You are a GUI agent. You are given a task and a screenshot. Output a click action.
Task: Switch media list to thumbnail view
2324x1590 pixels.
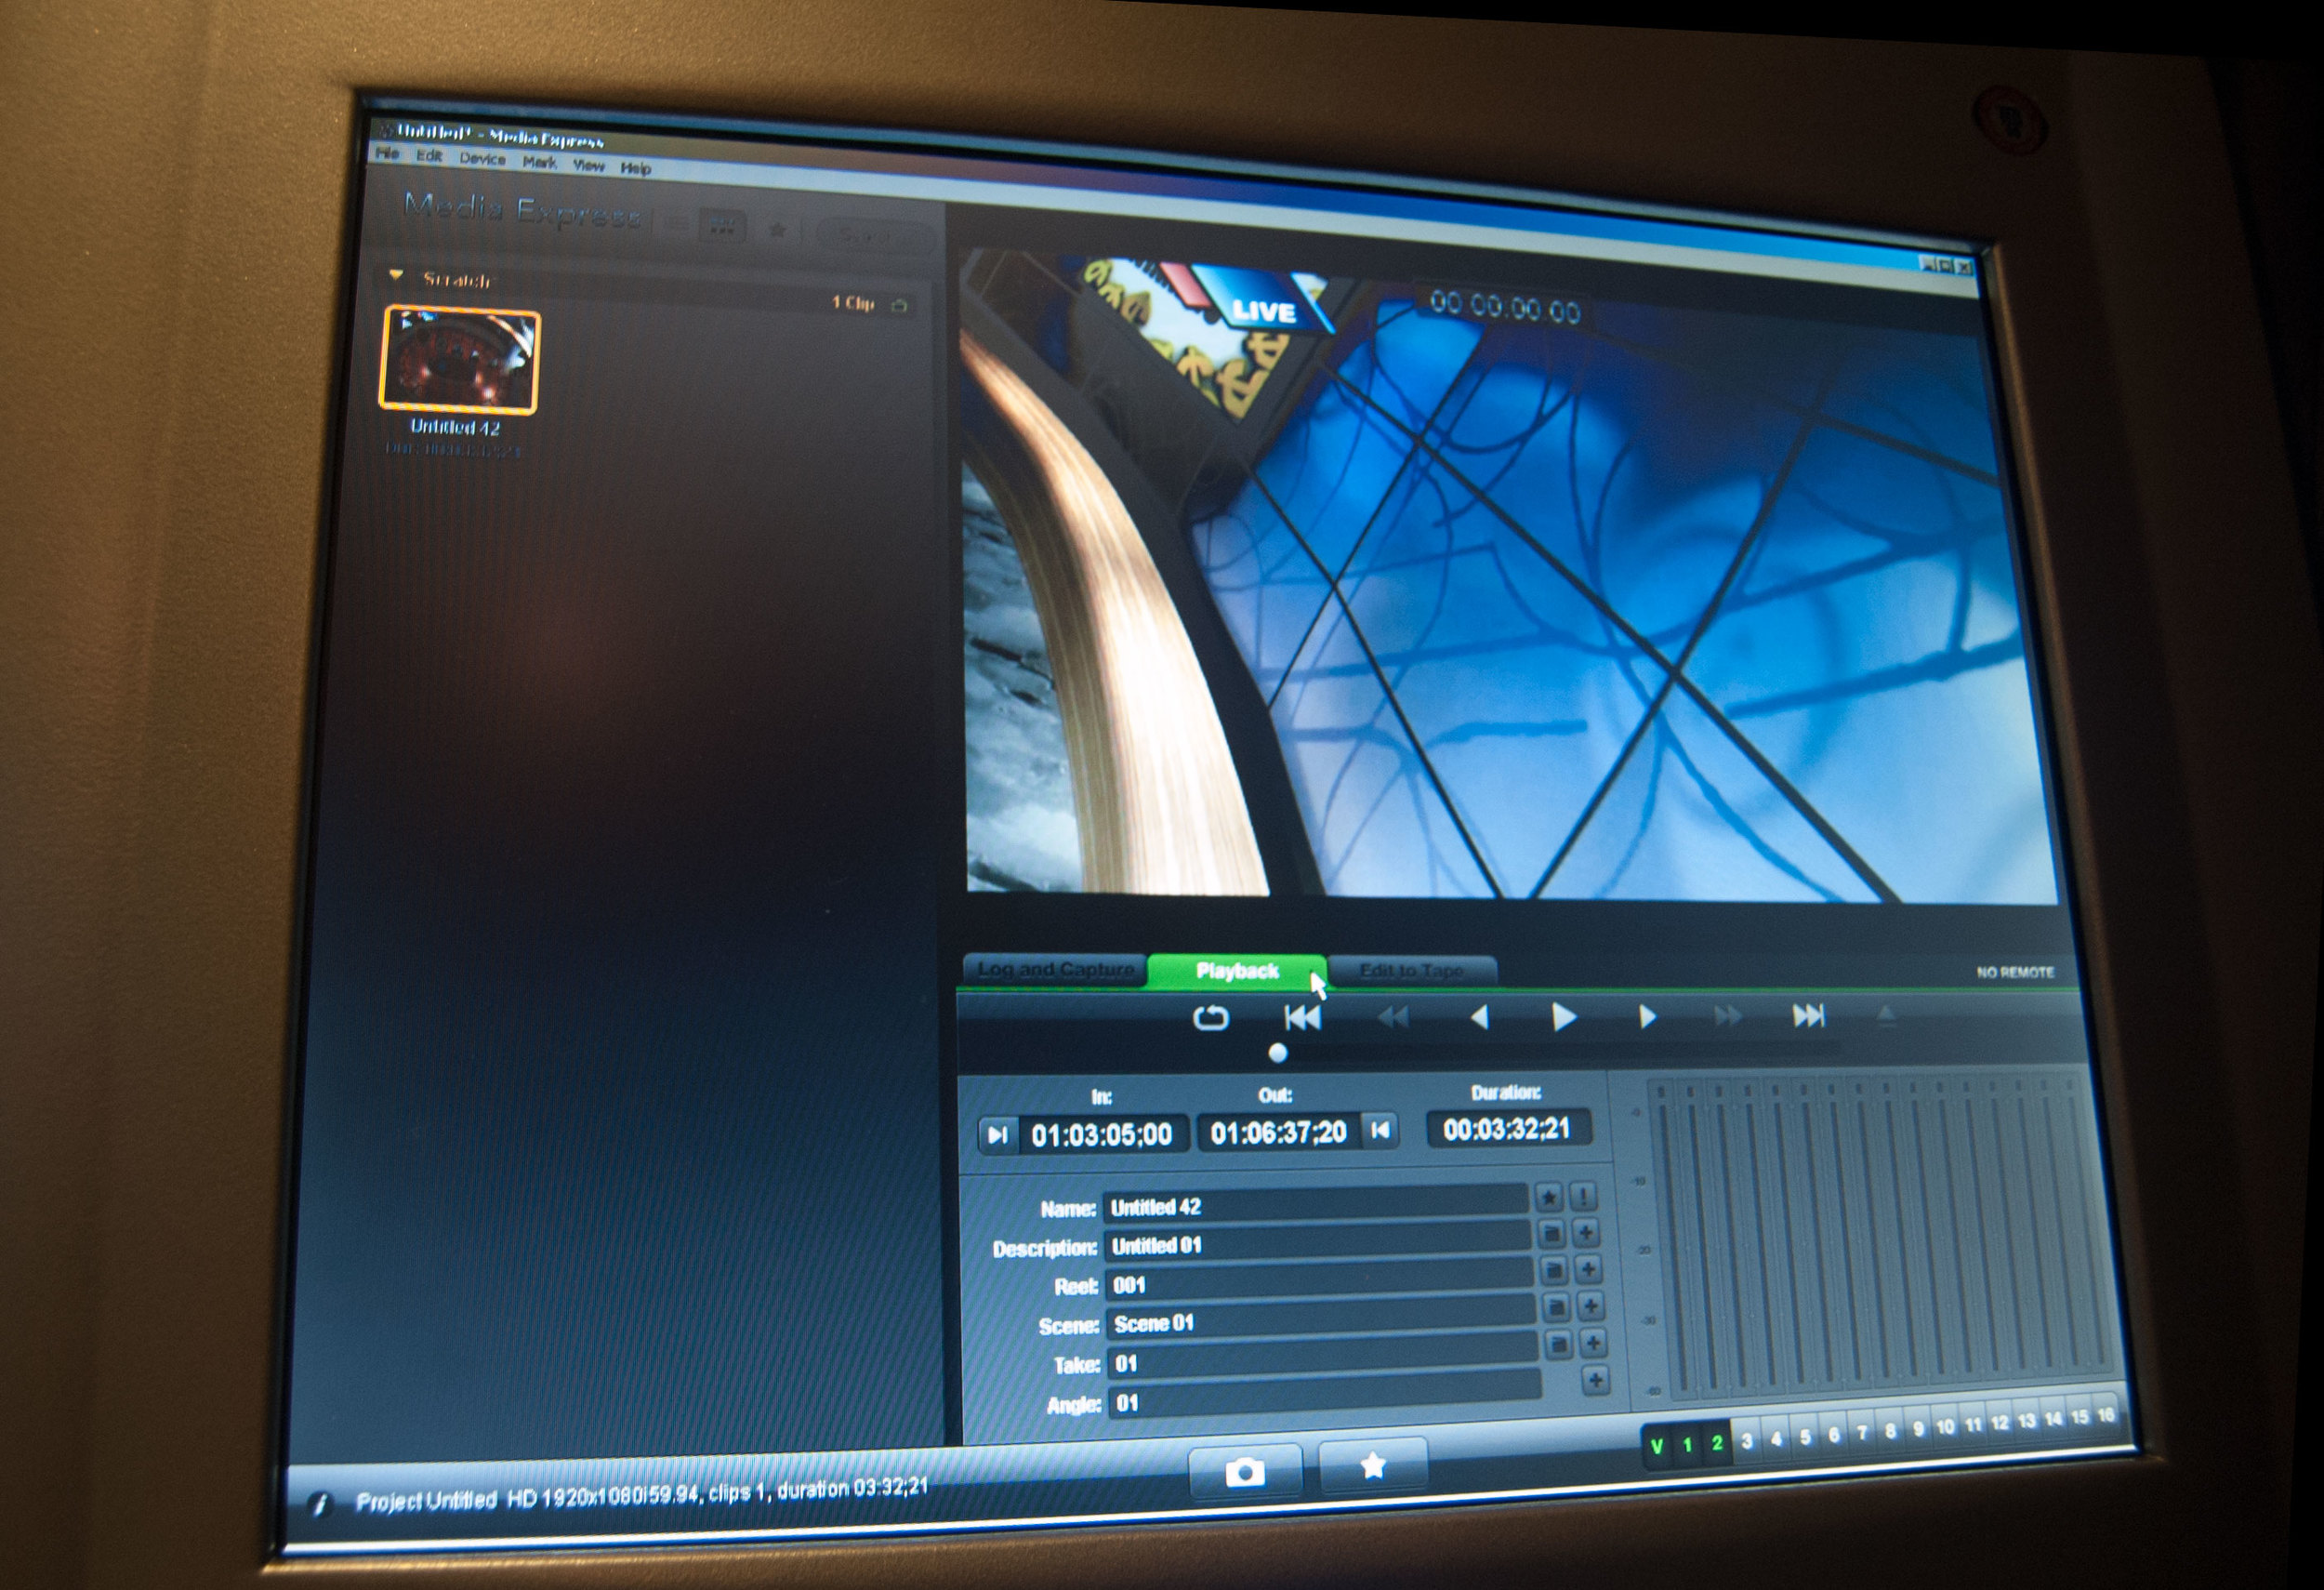722,227
